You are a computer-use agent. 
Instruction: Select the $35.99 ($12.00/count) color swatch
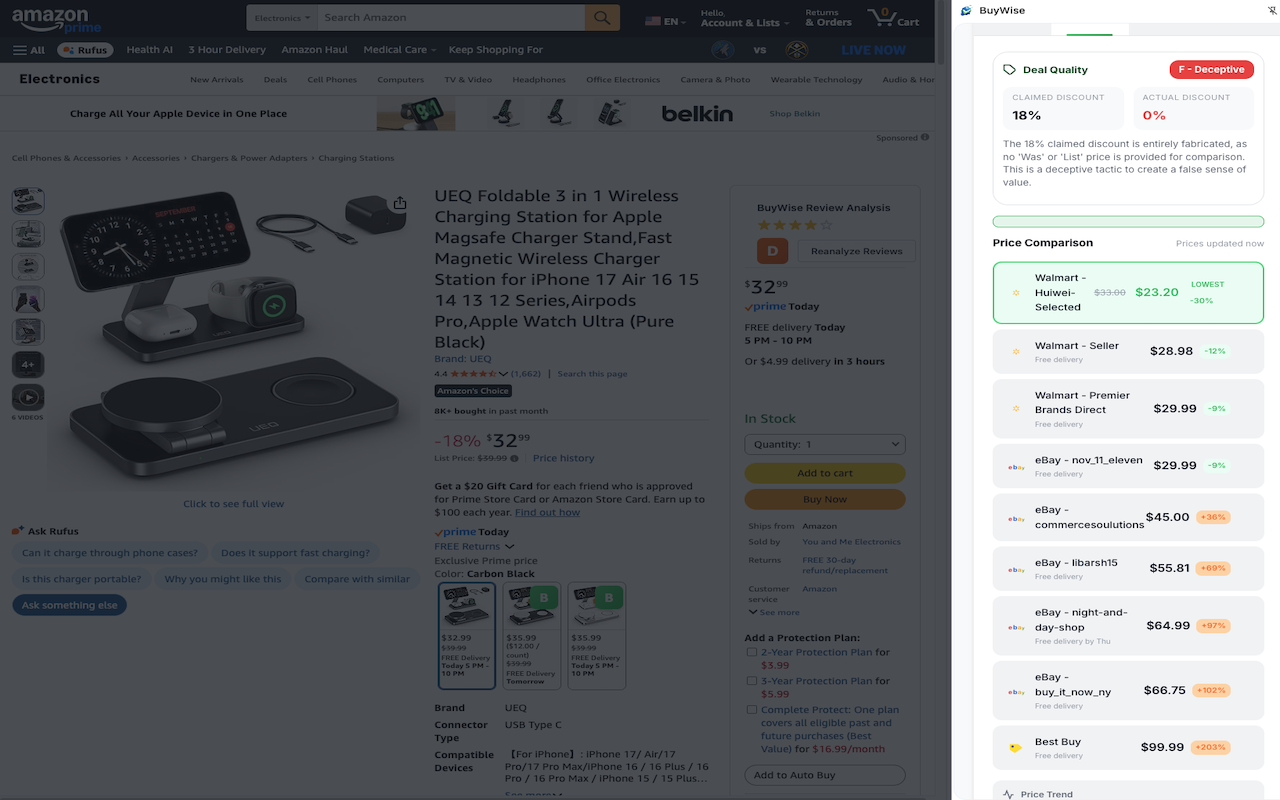tap(532, 636)
